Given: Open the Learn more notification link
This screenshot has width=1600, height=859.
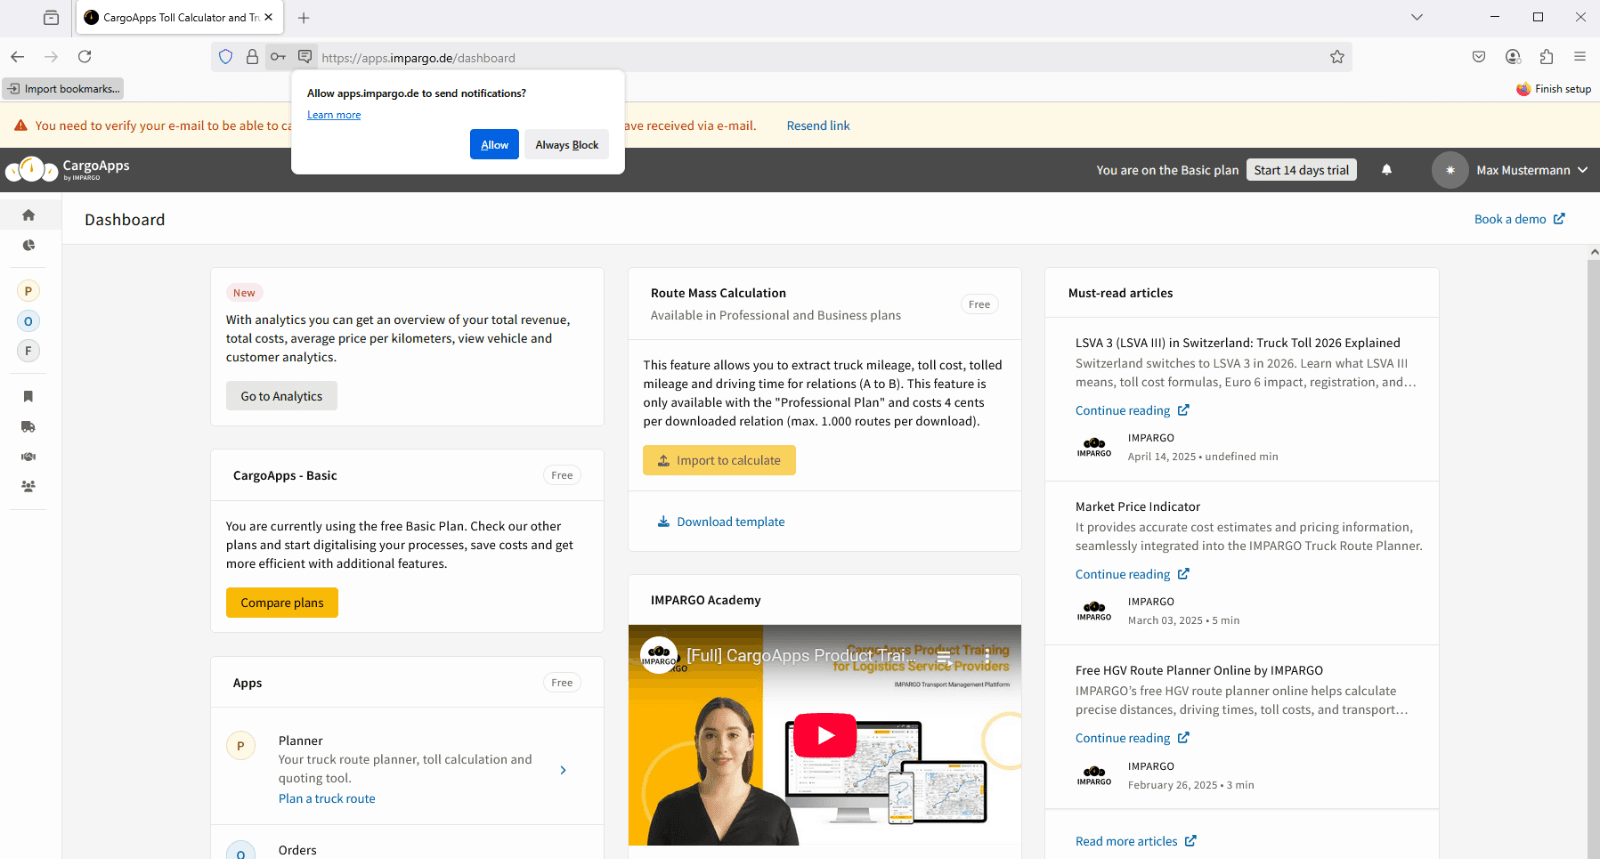Looking at the screenshot, I should (x=334, y=115).
